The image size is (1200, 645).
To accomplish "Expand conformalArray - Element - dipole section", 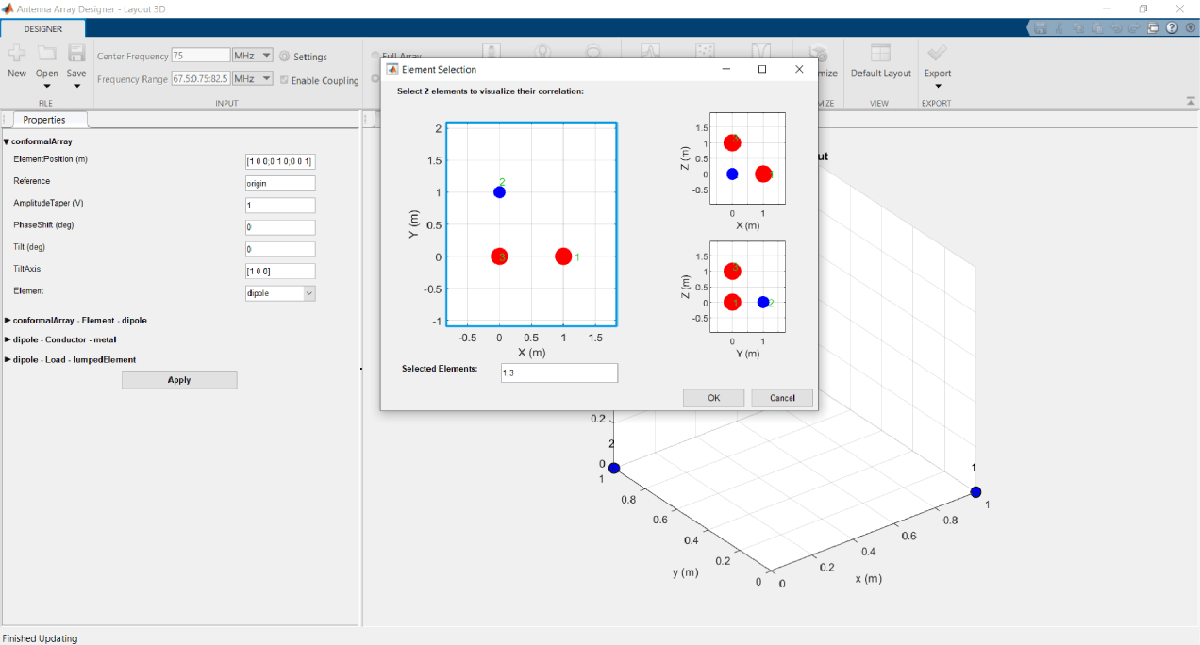I will (76, 321).
